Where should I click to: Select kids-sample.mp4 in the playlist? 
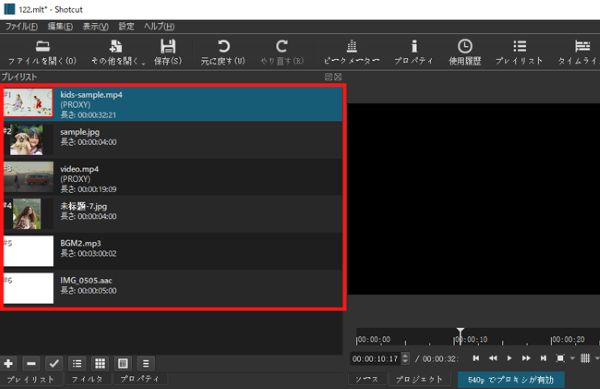coord(173,104)
